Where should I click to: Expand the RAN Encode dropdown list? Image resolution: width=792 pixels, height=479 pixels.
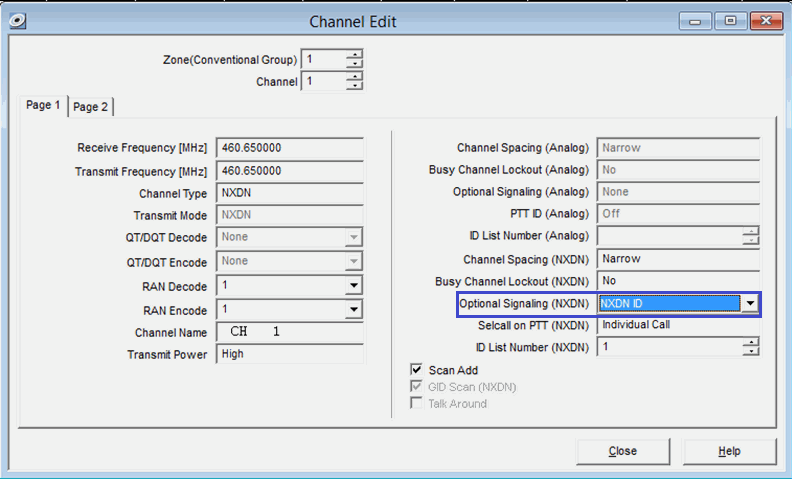point(354,309)
